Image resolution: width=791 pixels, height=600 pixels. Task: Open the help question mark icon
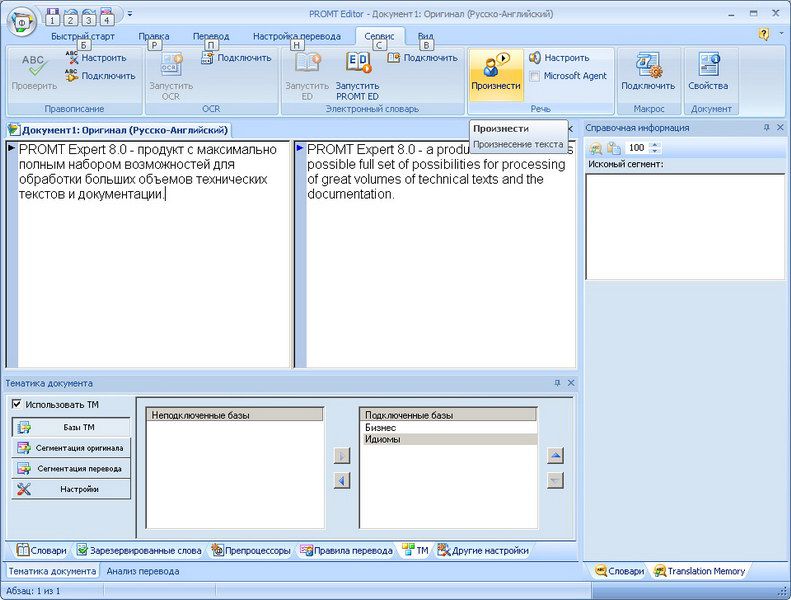click(764, 34)
